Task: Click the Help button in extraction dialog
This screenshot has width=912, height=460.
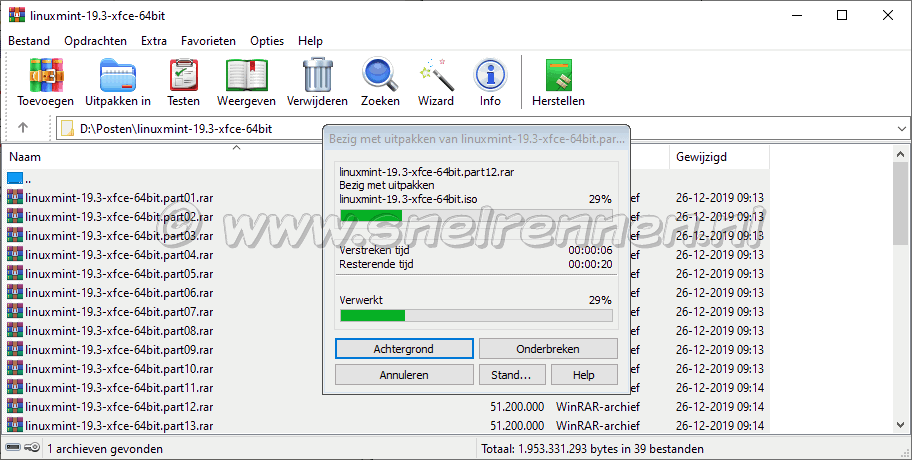Action: [584, 375]
